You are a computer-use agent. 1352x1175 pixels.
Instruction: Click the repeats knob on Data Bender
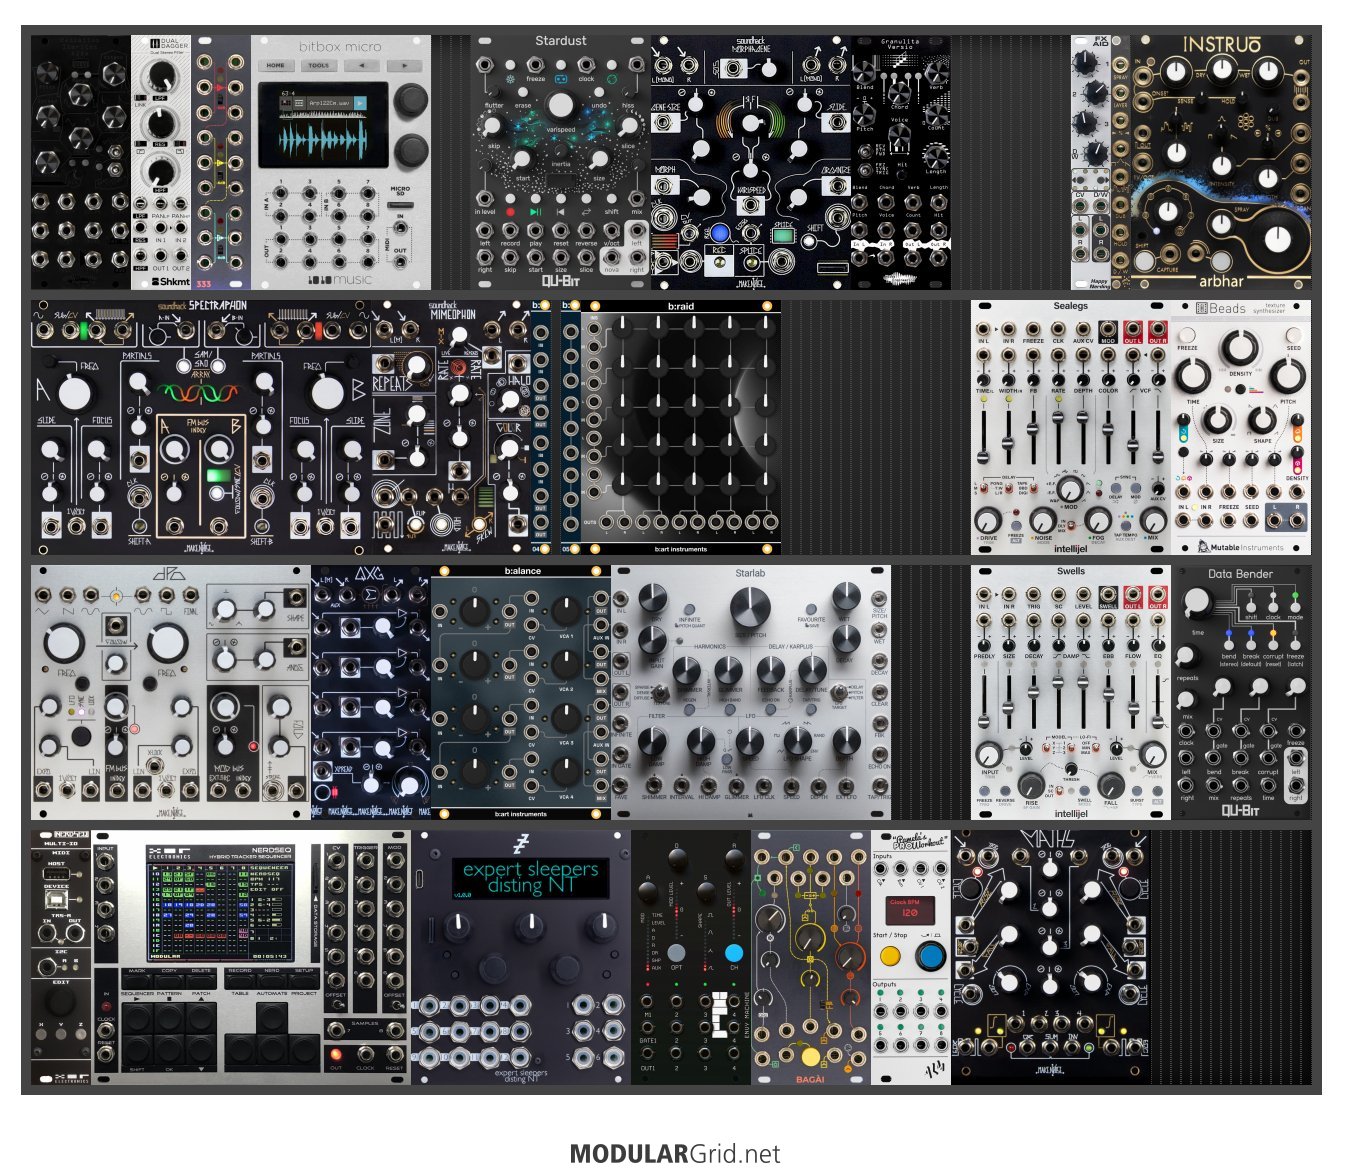(x=1186, y=657)
